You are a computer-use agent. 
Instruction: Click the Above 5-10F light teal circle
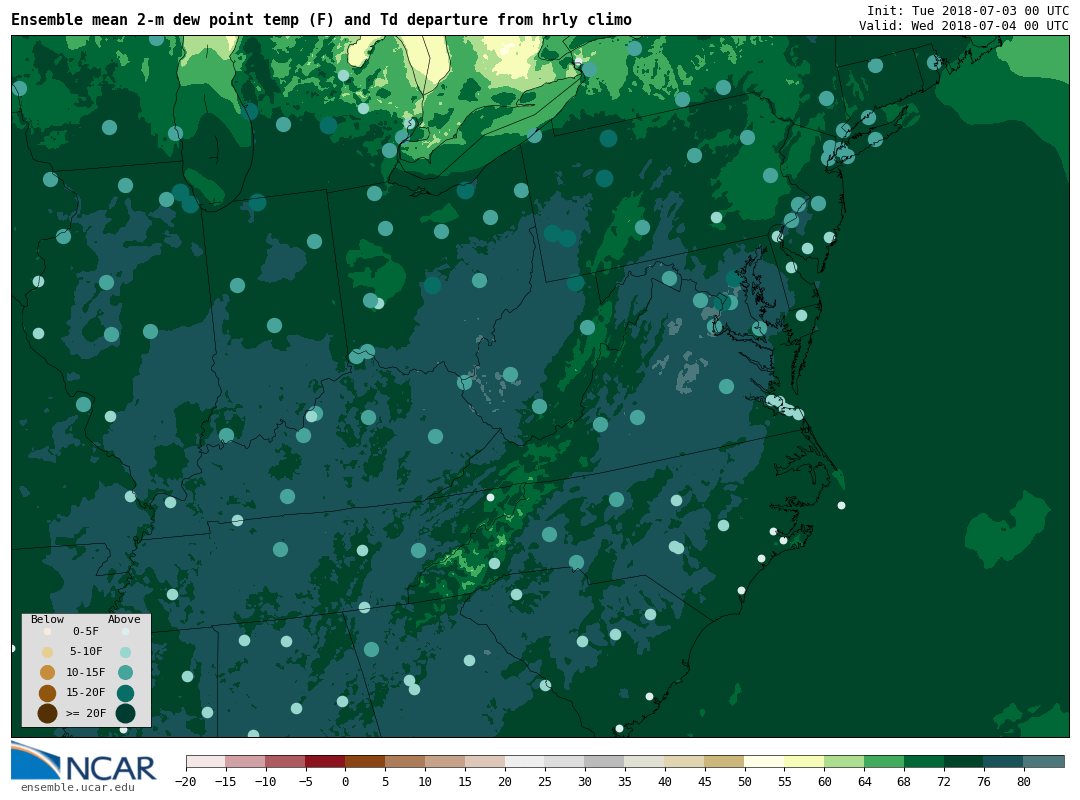click(125, 652)
